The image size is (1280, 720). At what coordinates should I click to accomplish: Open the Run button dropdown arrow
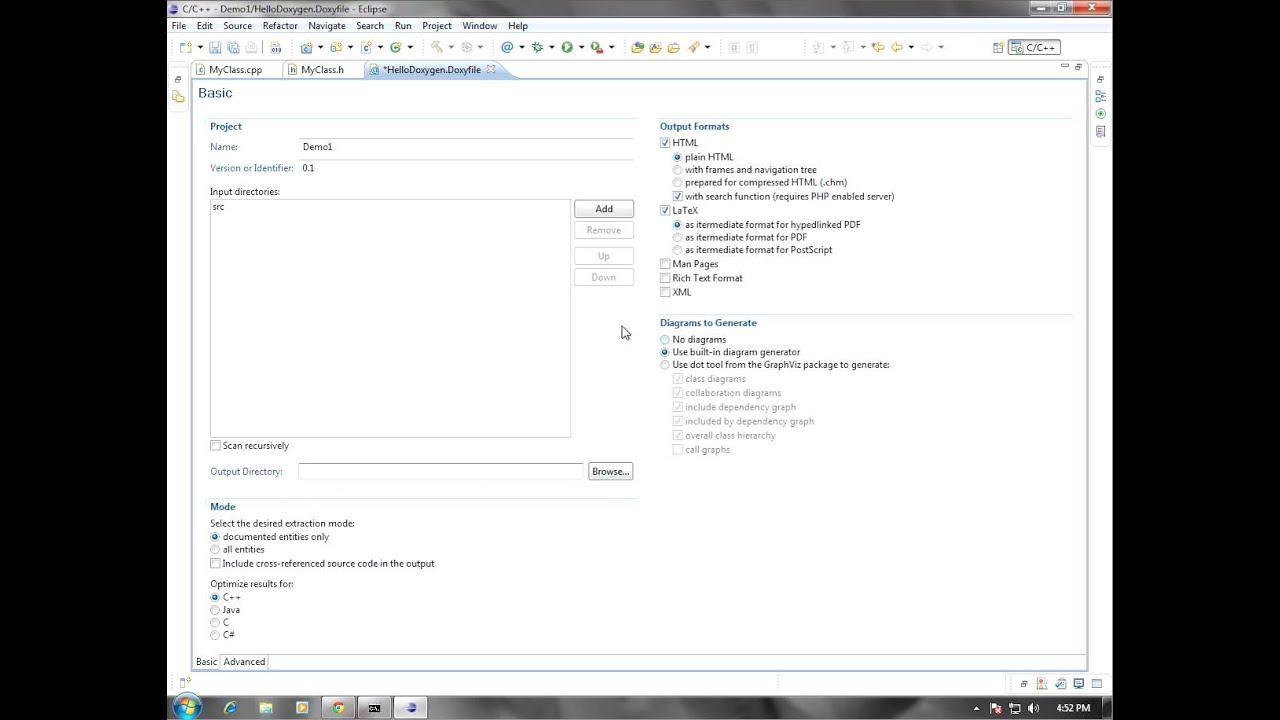tap(581, 47)
